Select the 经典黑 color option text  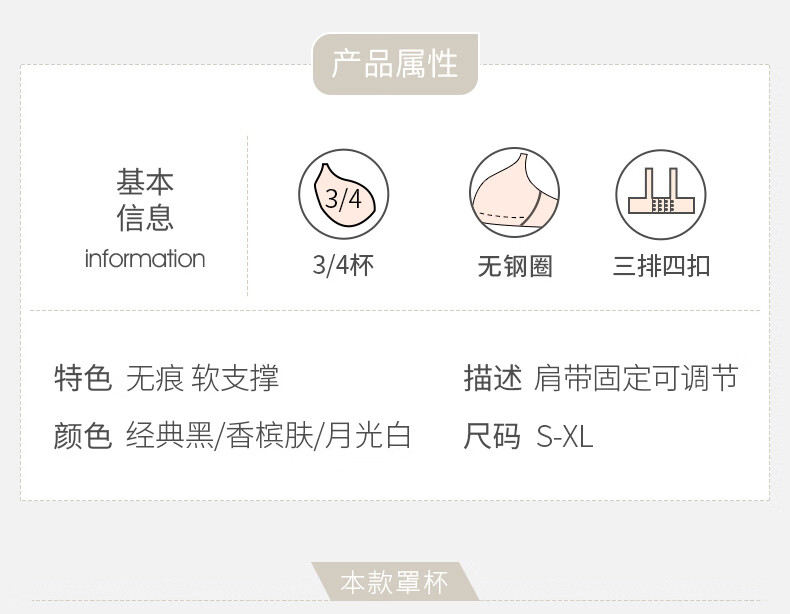click(170, 436)
